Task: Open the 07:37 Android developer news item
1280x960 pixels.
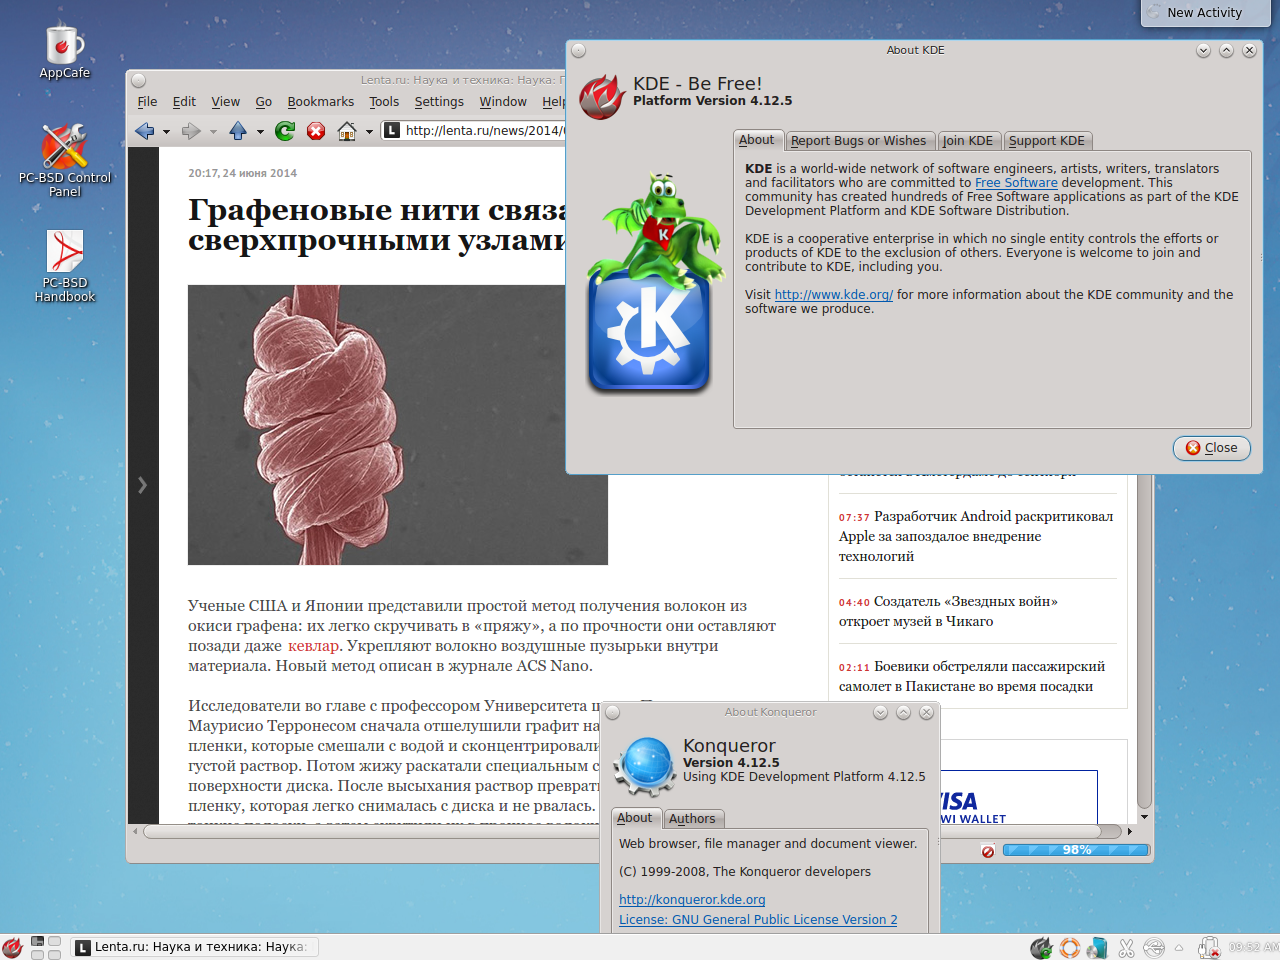Action: point(976,536)
